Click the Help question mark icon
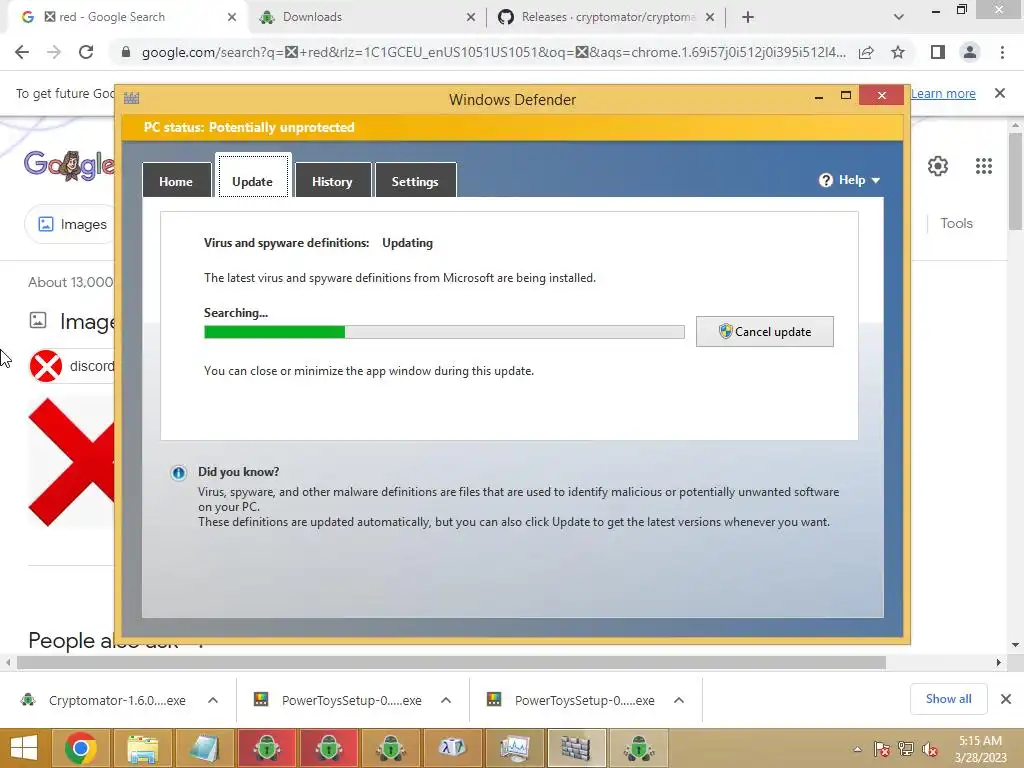Image resolution: width=1024 pixels, height=768 pixels. click(x=825, y=180)
